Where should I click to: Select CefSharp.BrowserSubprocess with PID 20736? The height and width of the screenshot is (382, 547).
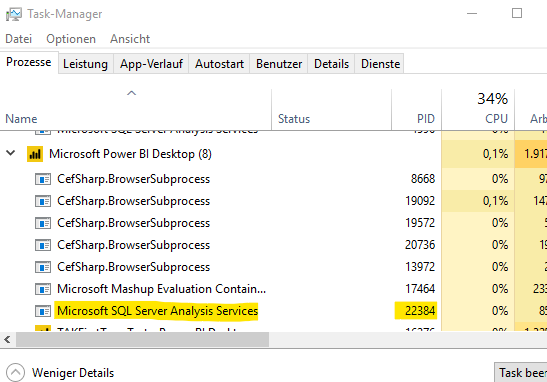pos(274,245)
